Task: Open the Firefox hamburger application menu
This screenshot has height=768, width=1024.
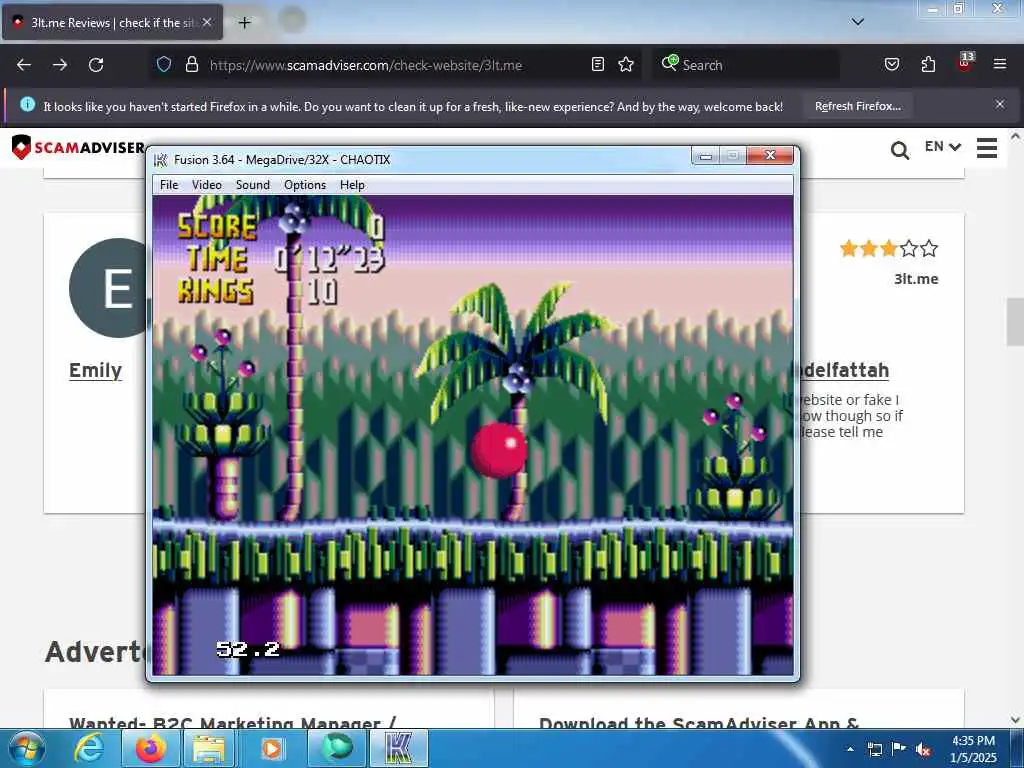Action: click(1000, 64)
